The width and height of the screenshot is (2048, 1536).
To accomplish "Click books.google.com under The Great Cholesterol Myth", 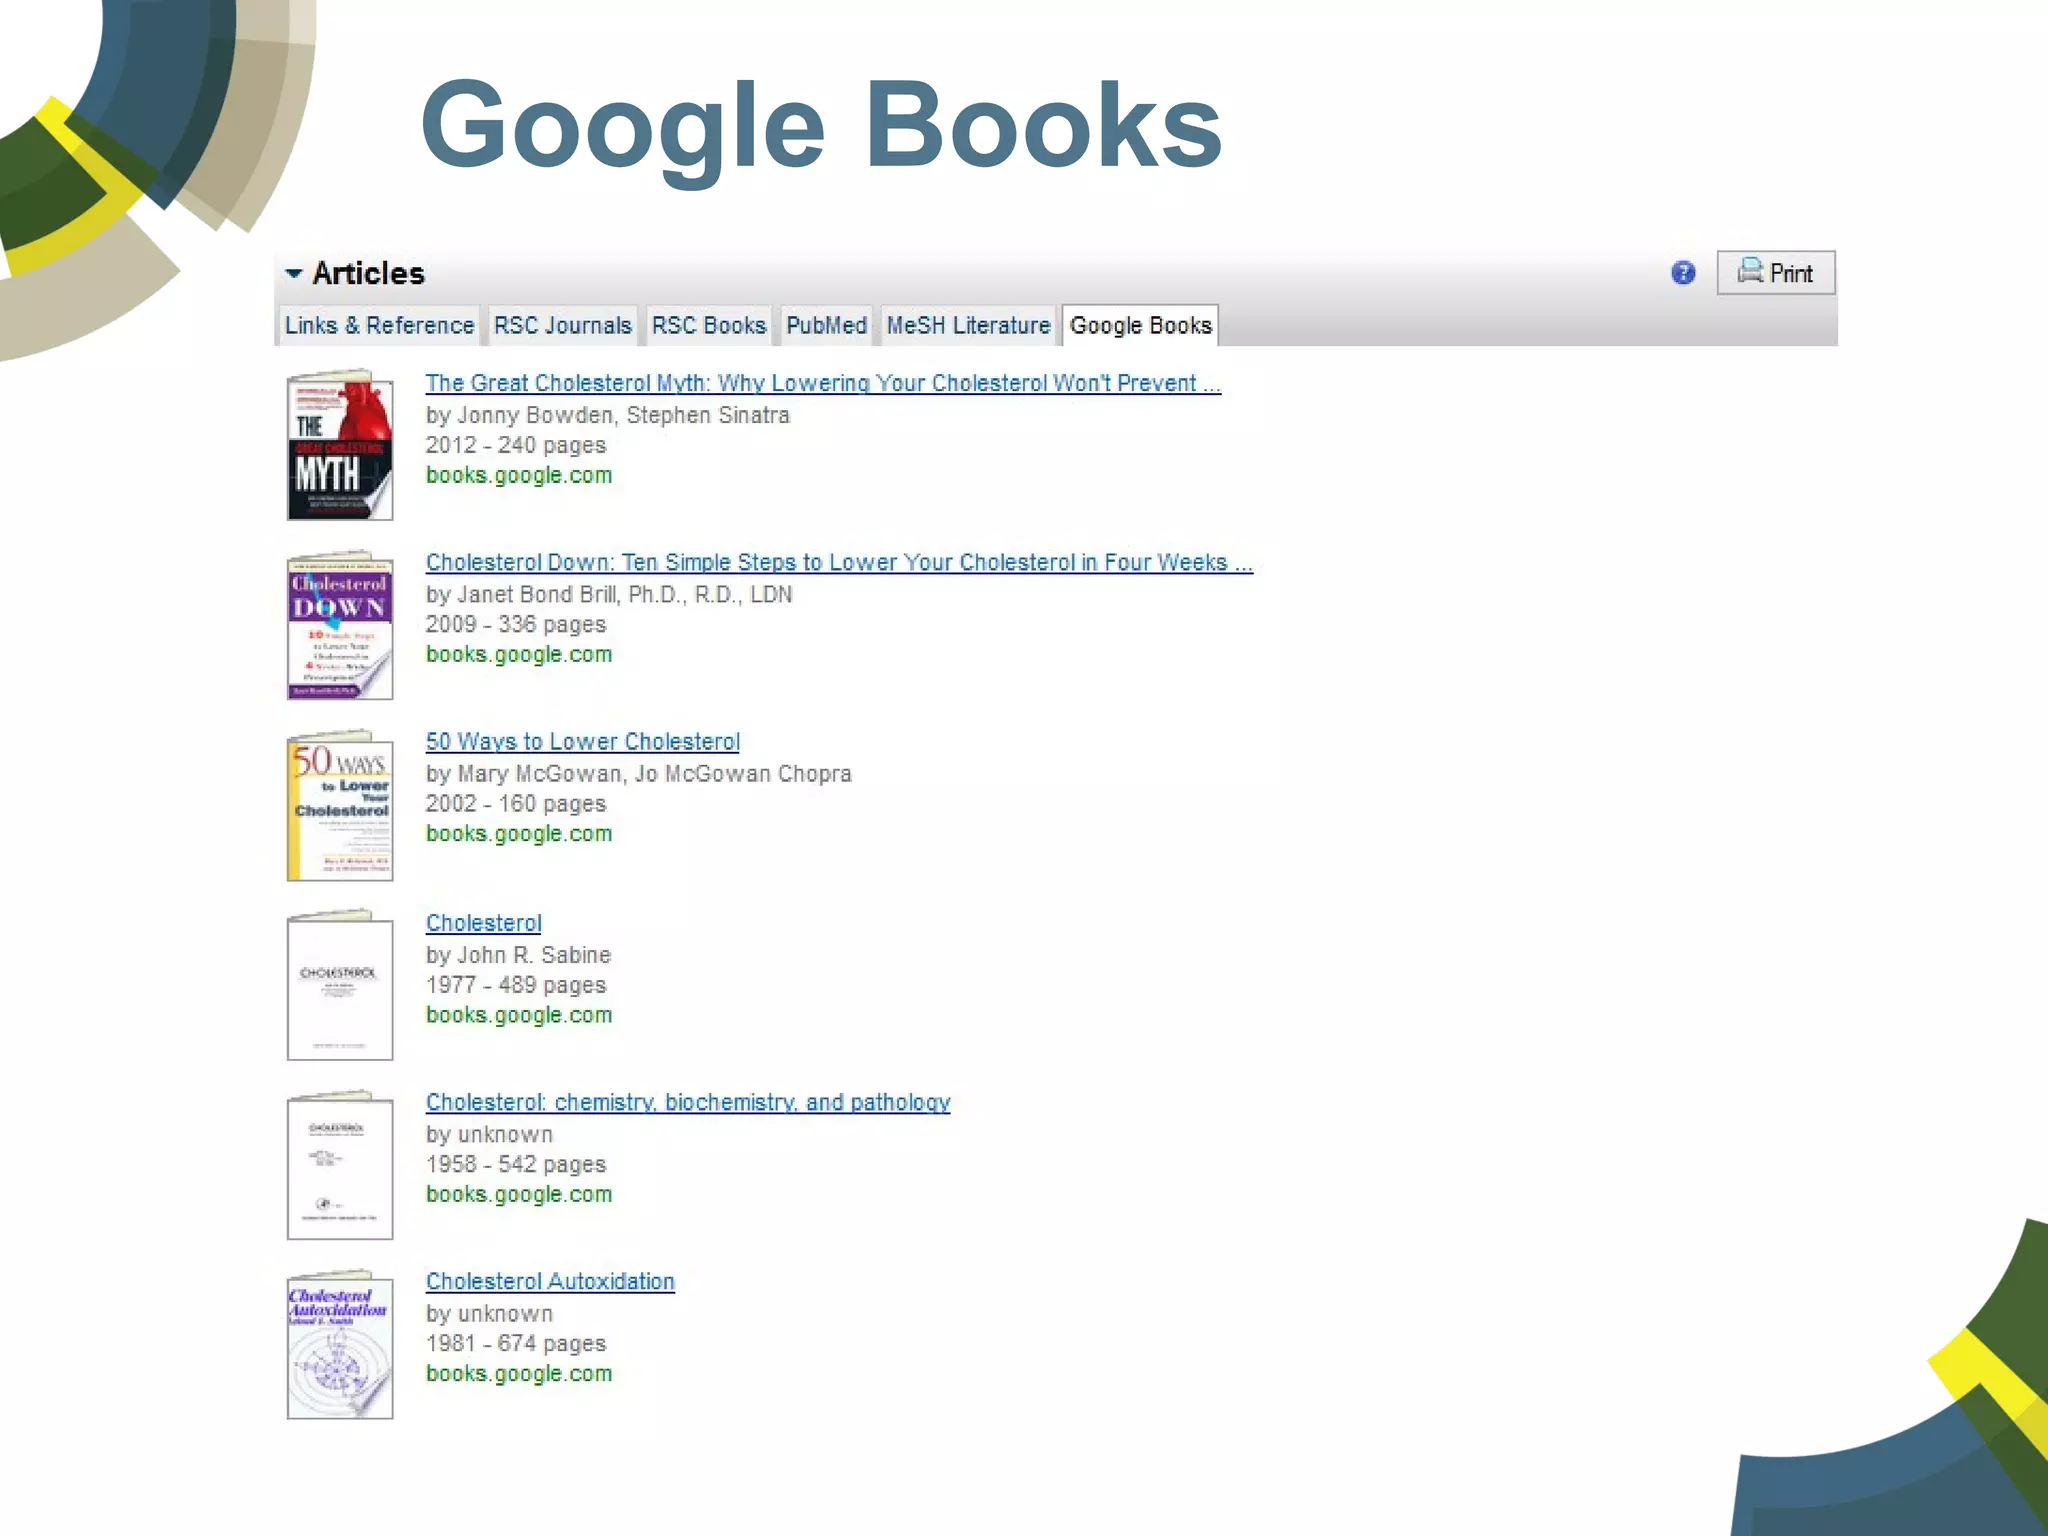I will pos(519,475).
